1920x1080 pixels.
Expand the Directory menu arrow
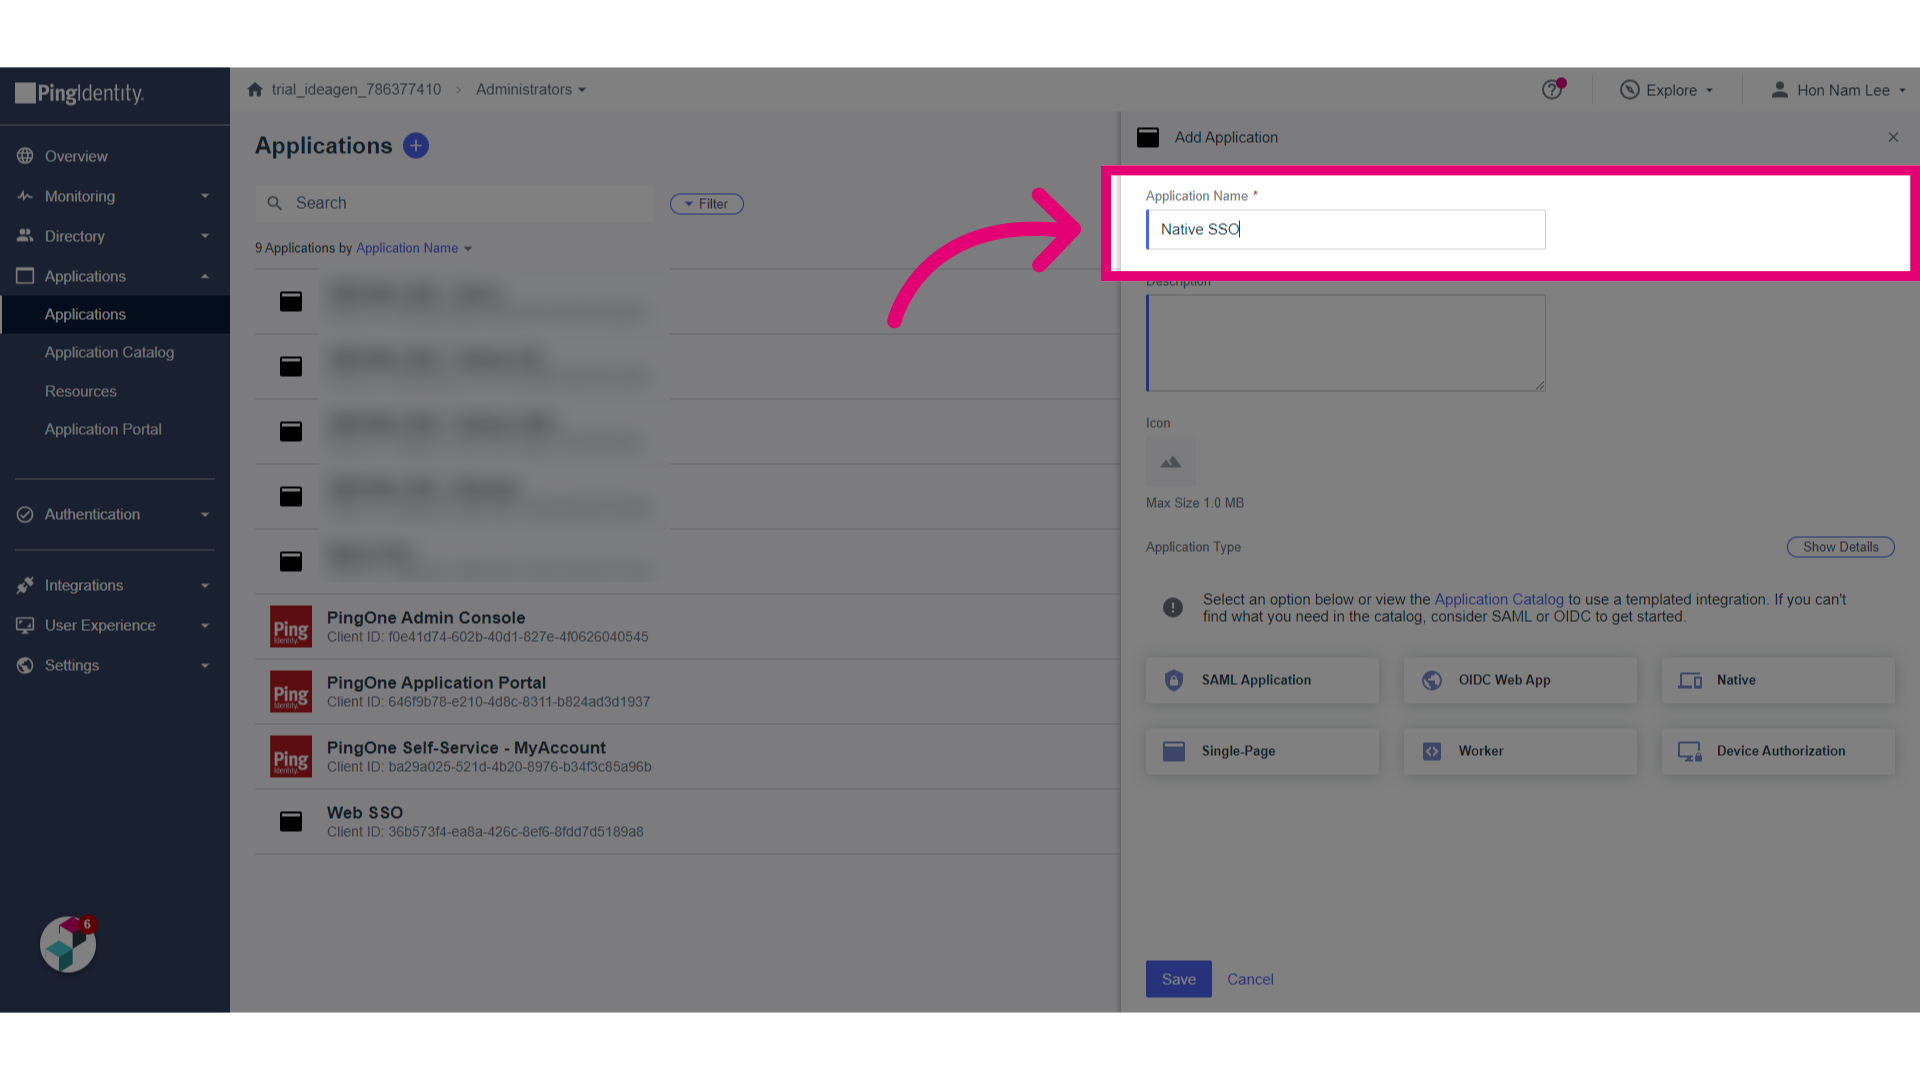pos(205,236)
